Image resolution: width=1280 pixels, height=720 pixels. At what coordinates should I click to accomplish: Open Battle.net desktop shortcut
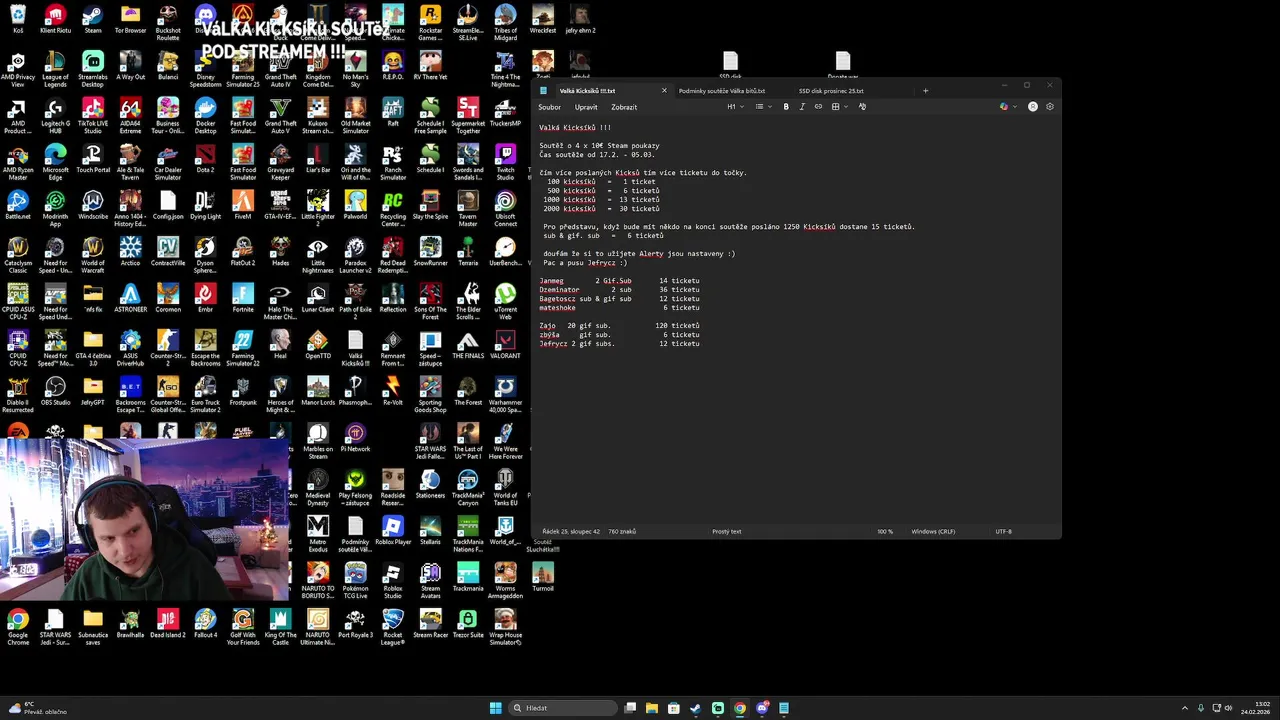pos(18,204)
